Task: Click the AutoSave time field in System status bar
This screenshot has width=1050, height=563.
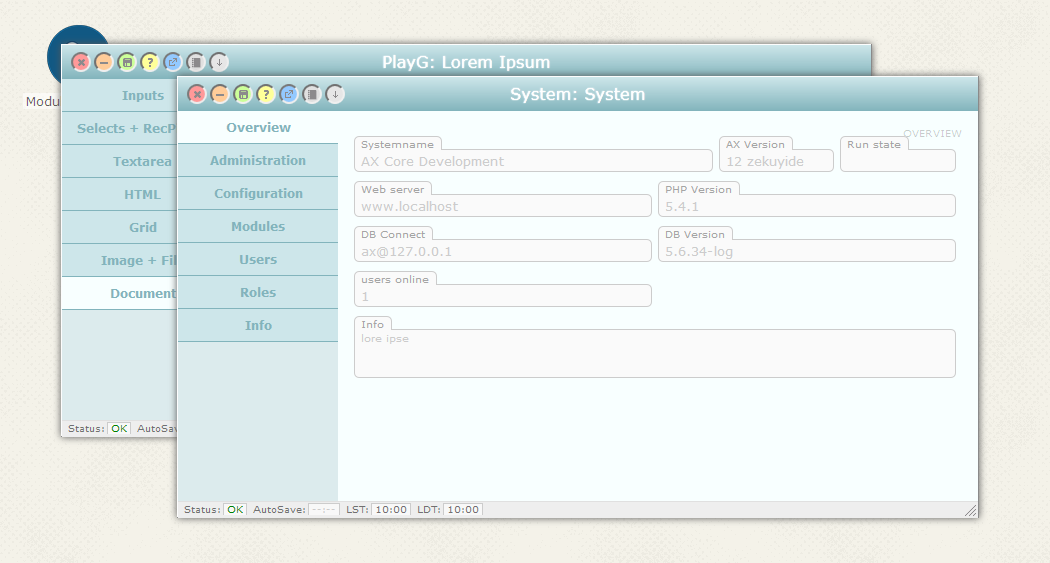Action: [324, 510]
